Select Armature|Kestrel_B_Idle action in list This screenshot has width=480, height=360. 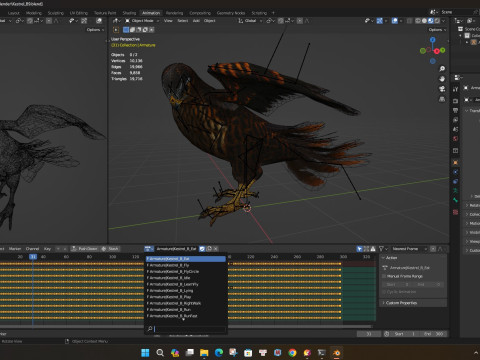coord(186,278)
